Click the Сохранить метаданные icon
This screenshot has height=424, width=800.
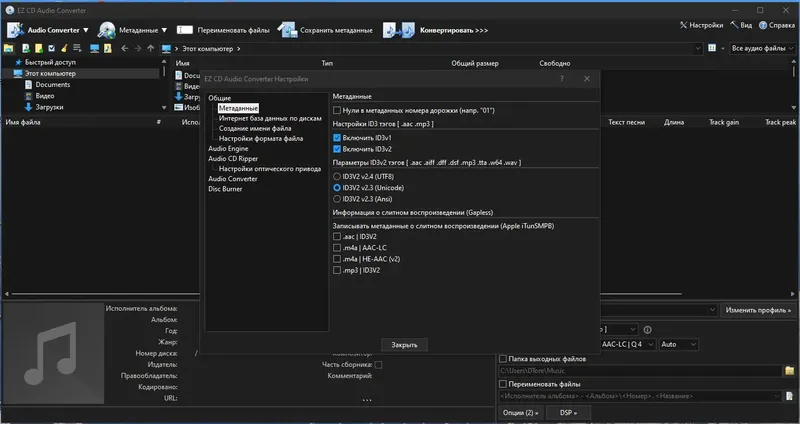(x=287, y=30)
